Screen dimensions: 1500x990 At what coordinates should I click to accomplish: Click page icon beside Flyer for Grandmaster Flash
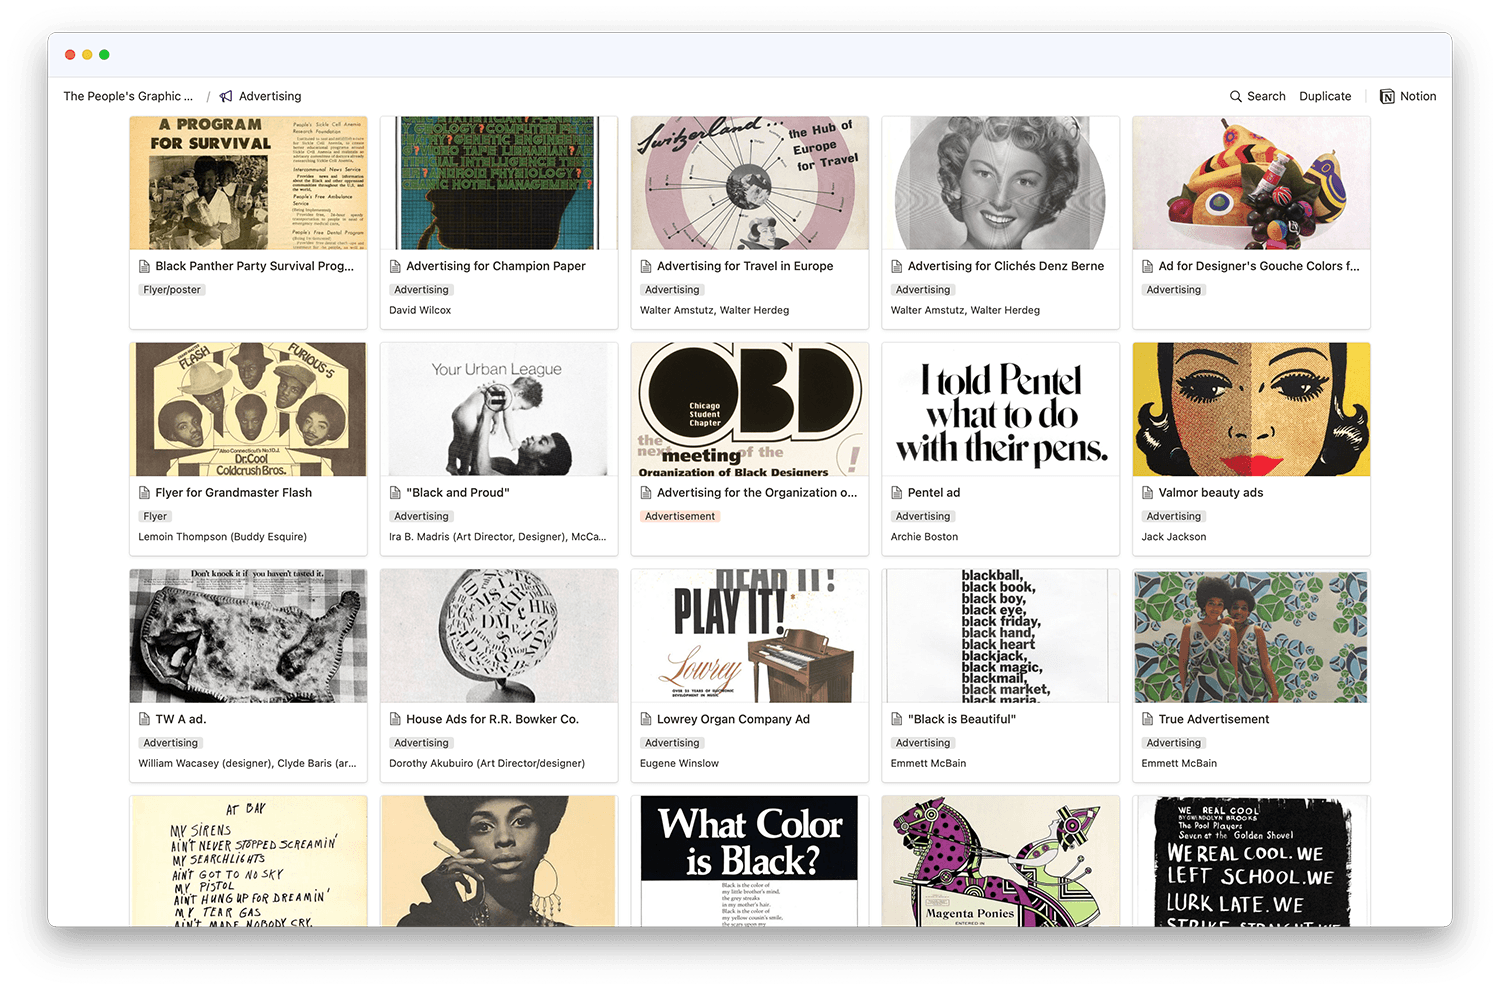(145, 492)
